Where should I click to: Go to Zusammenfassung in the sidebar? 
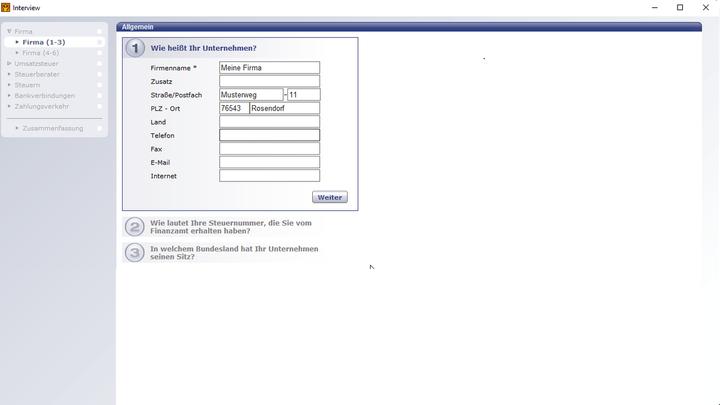53,128
